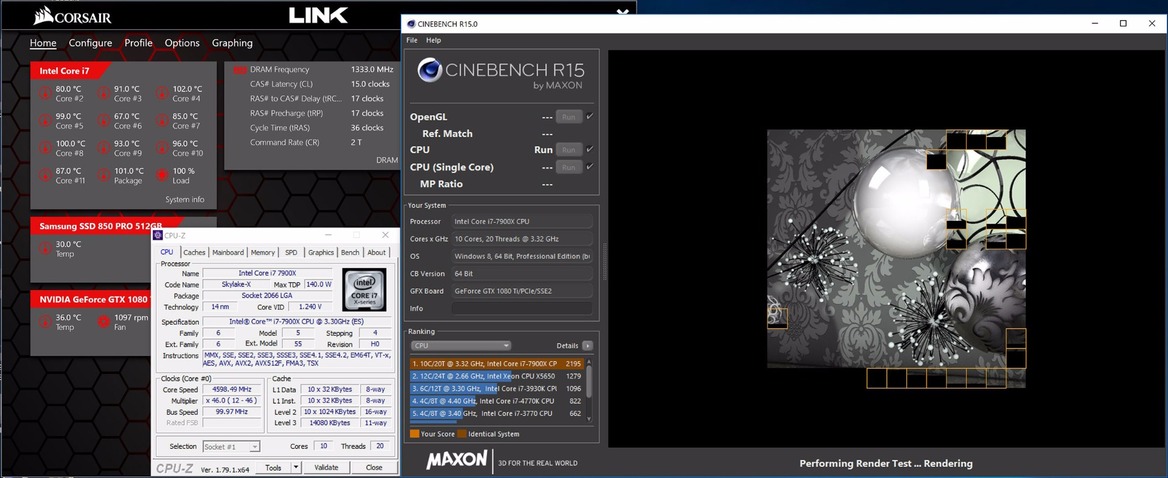Image resolution: width=1168 pixels, height=478 pixels.
Task: Select the i7-3770 662 ranking row
Action: pyautogui.click(x=497, y=413)
